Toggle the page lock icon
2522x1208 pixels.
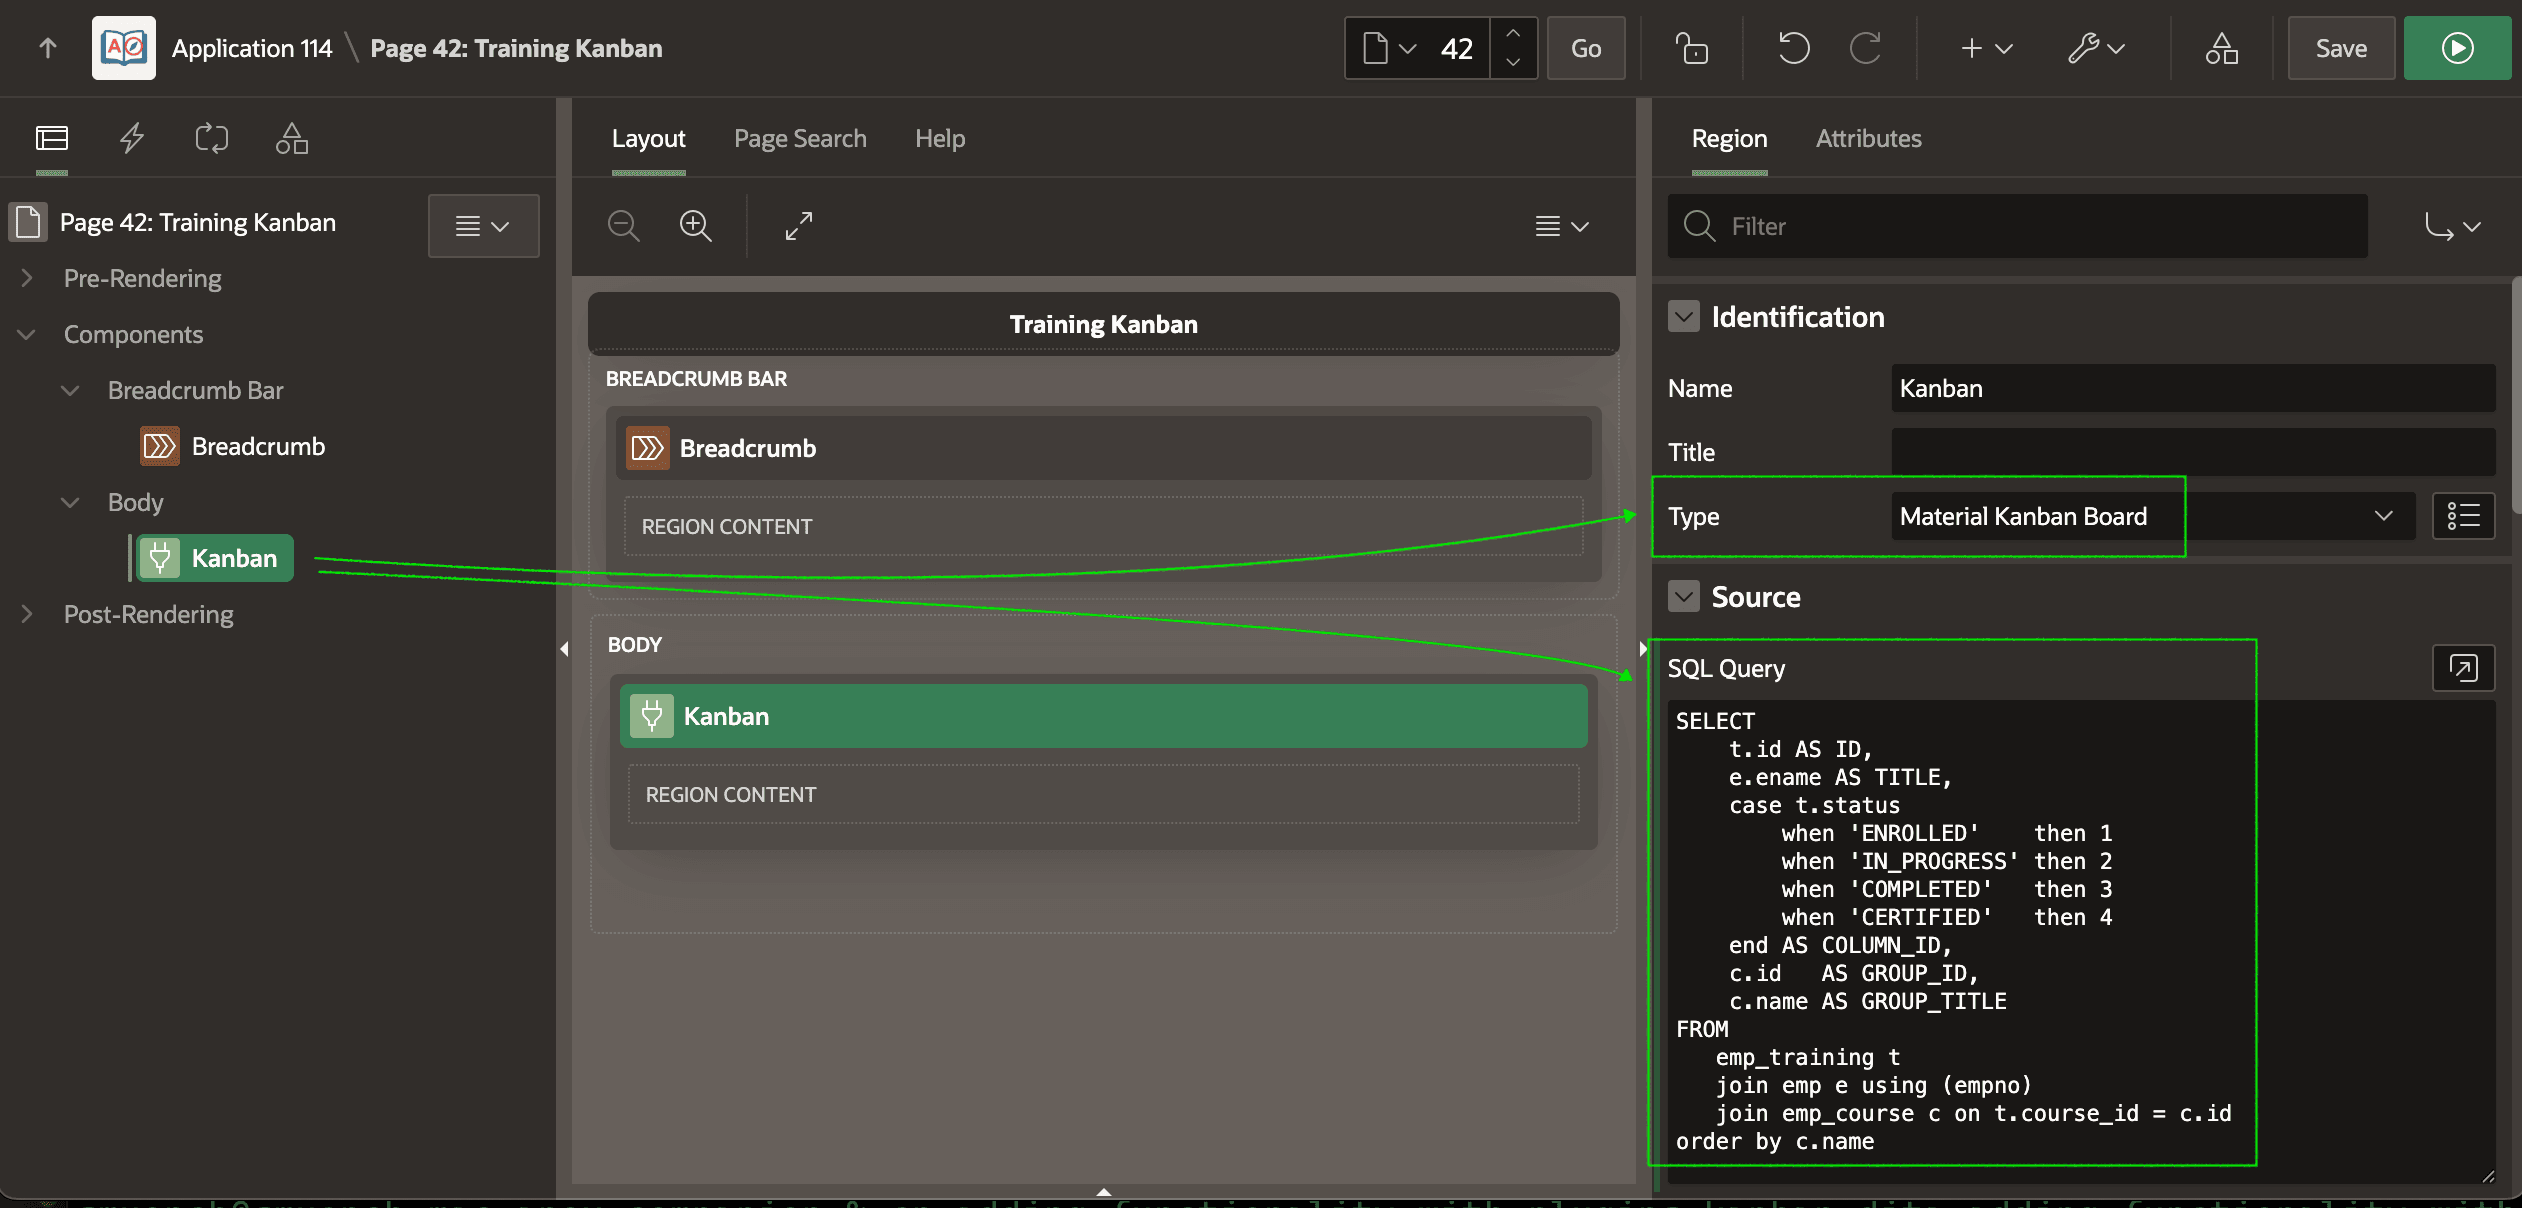[x=1692, y=48]
